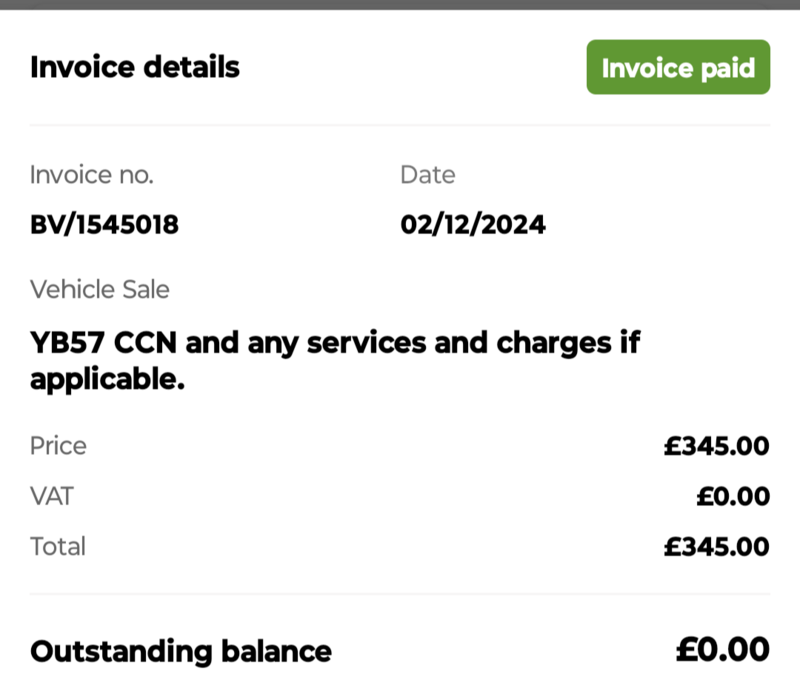Click the Date label
Viewport: 800px width, 694px height.
[x=427, y=175]
